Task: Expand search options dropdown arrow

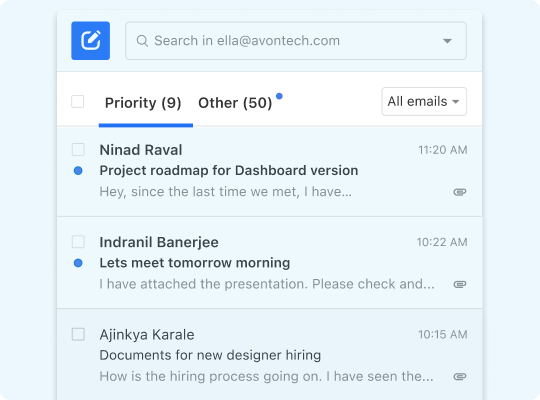Action: coord(447,41)
